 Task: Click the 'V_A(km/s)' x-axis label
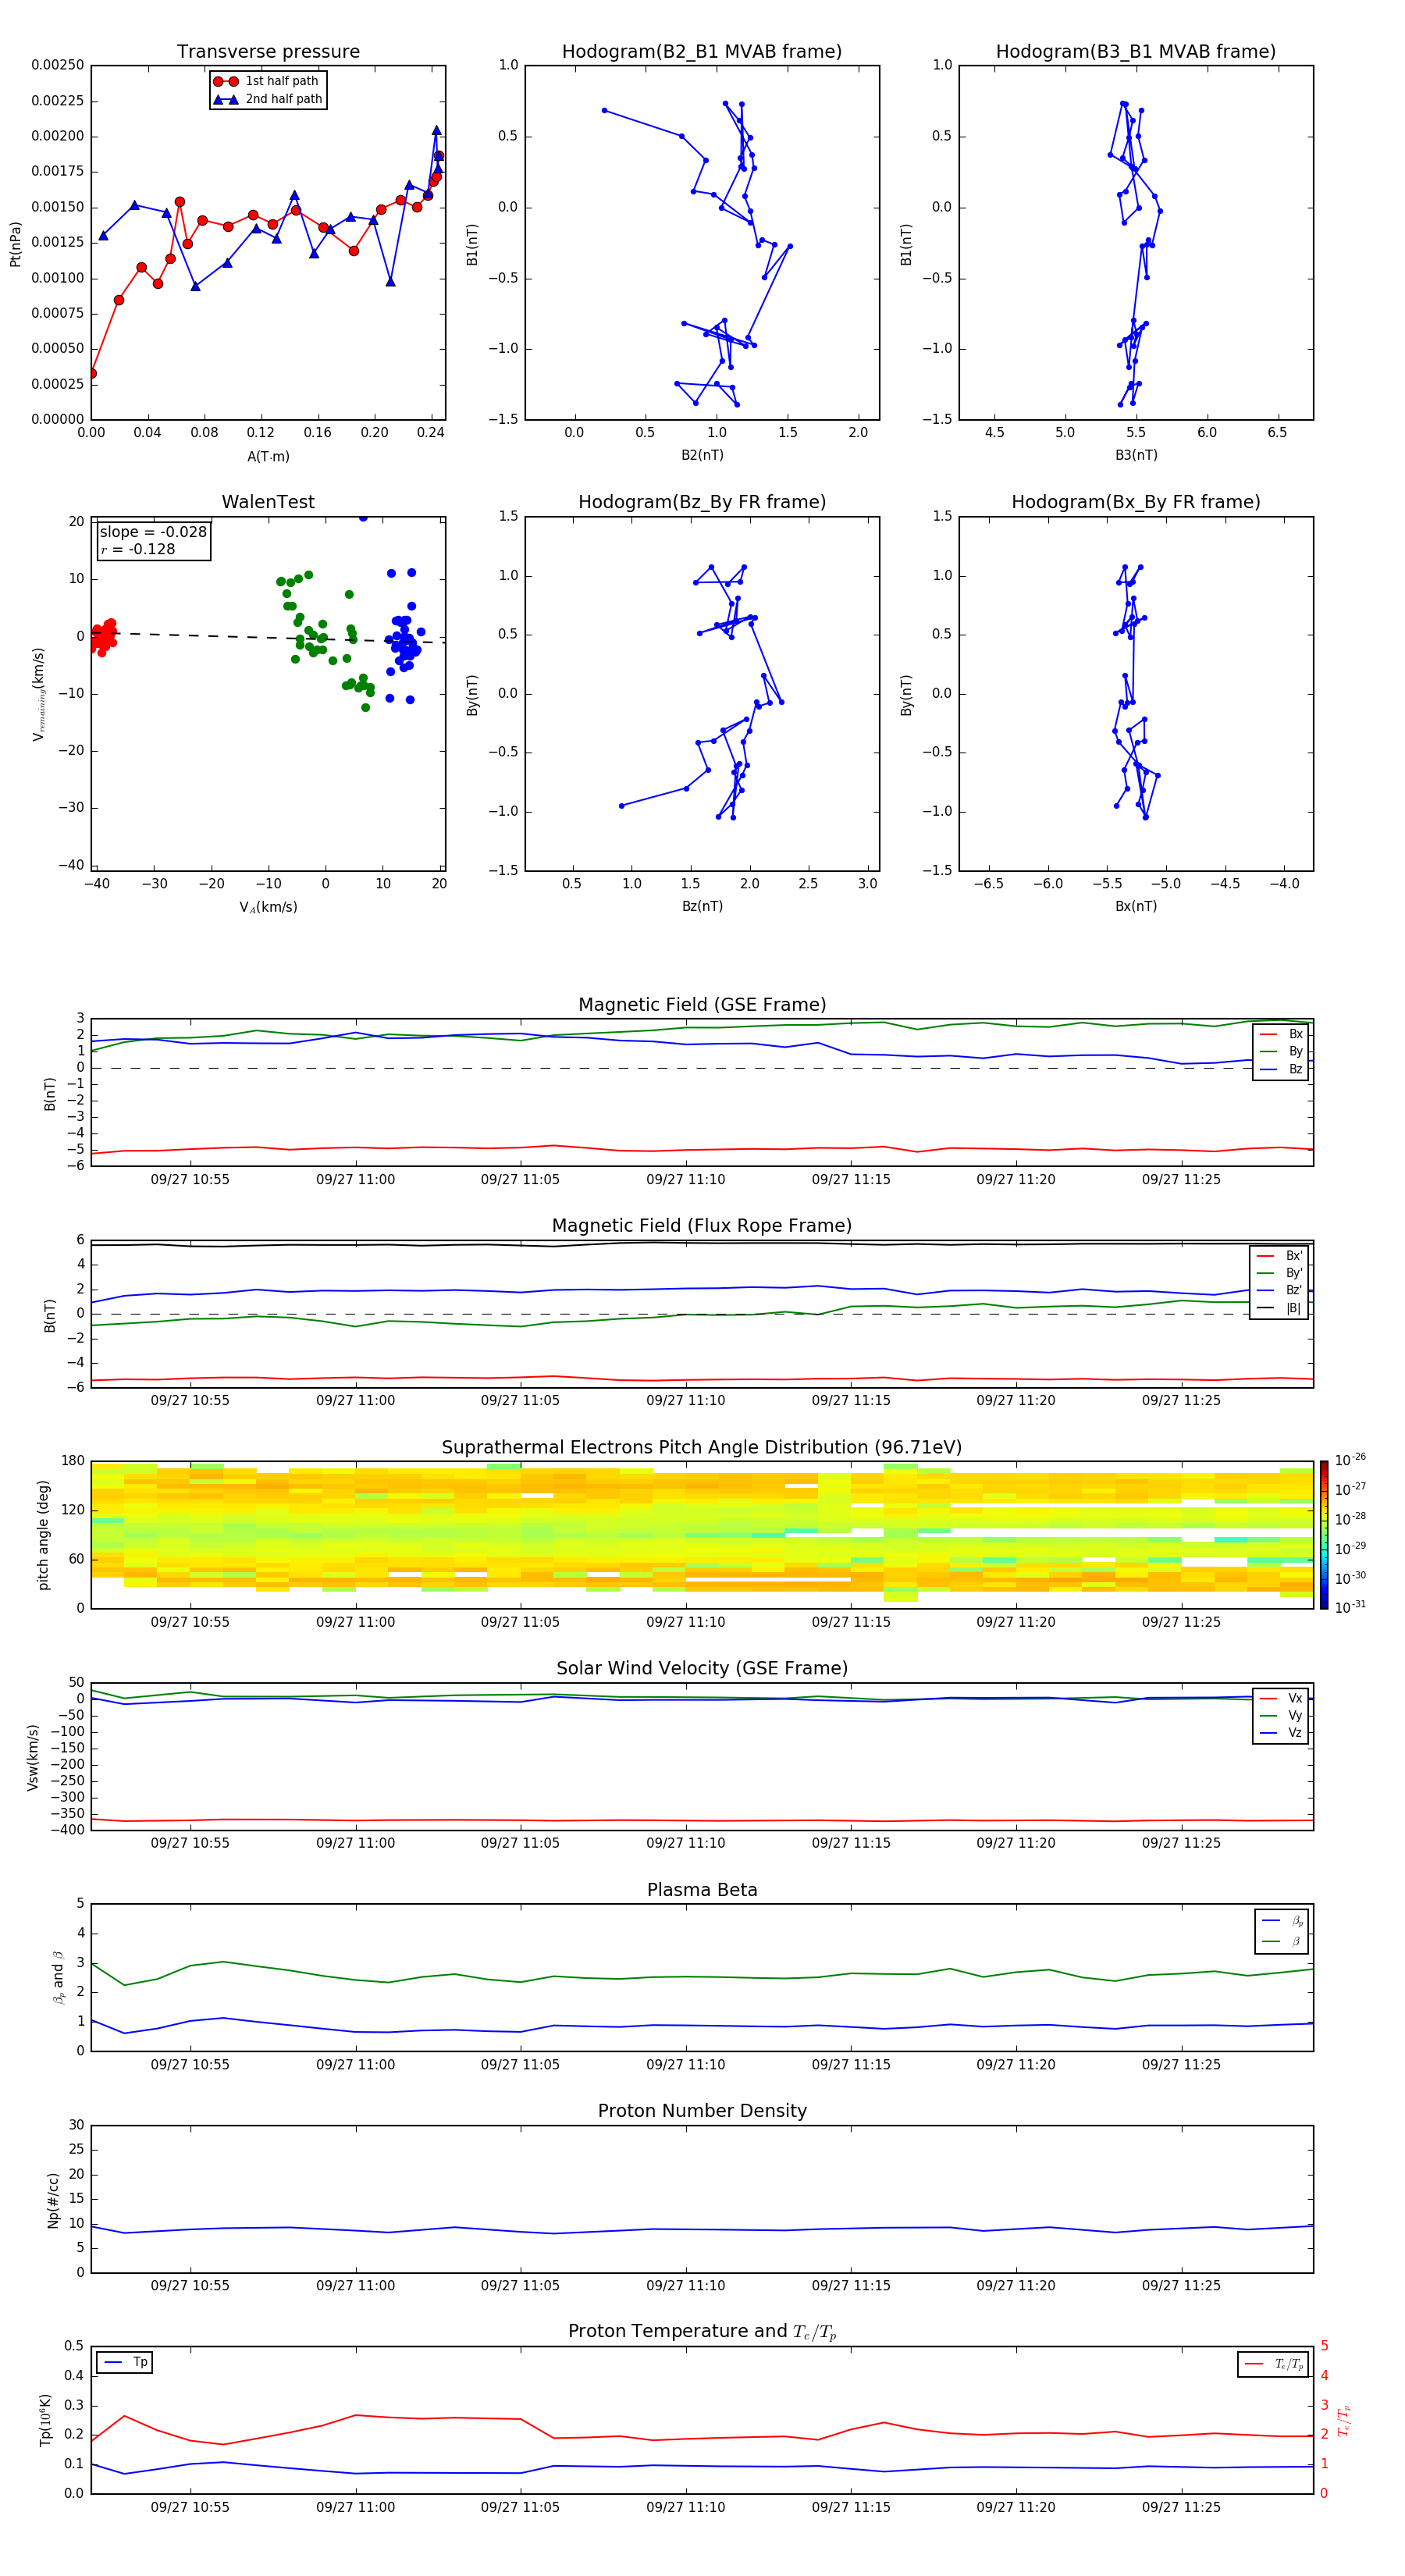pyautogui.click(x=268, y=907)
